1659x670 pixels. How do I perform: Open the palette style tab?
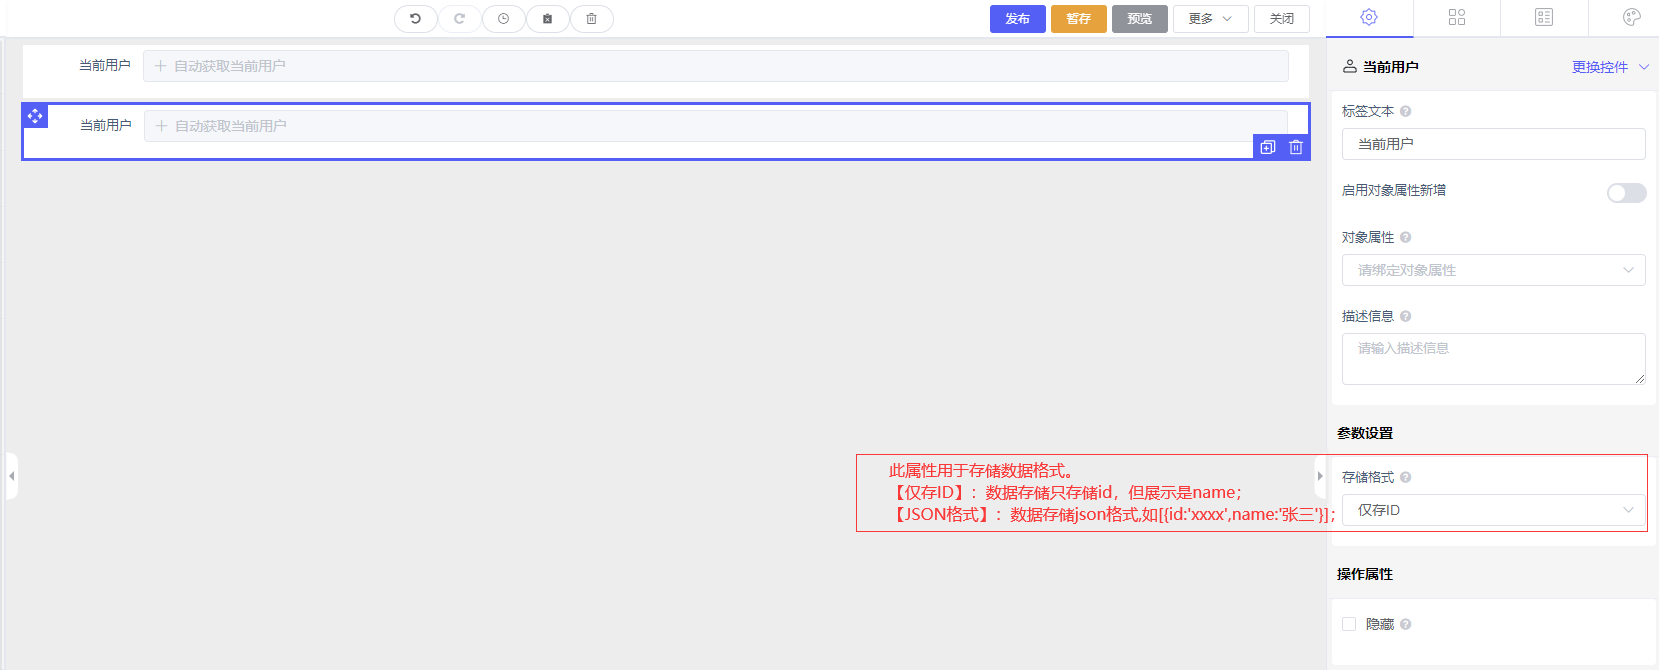point(1631,17)
